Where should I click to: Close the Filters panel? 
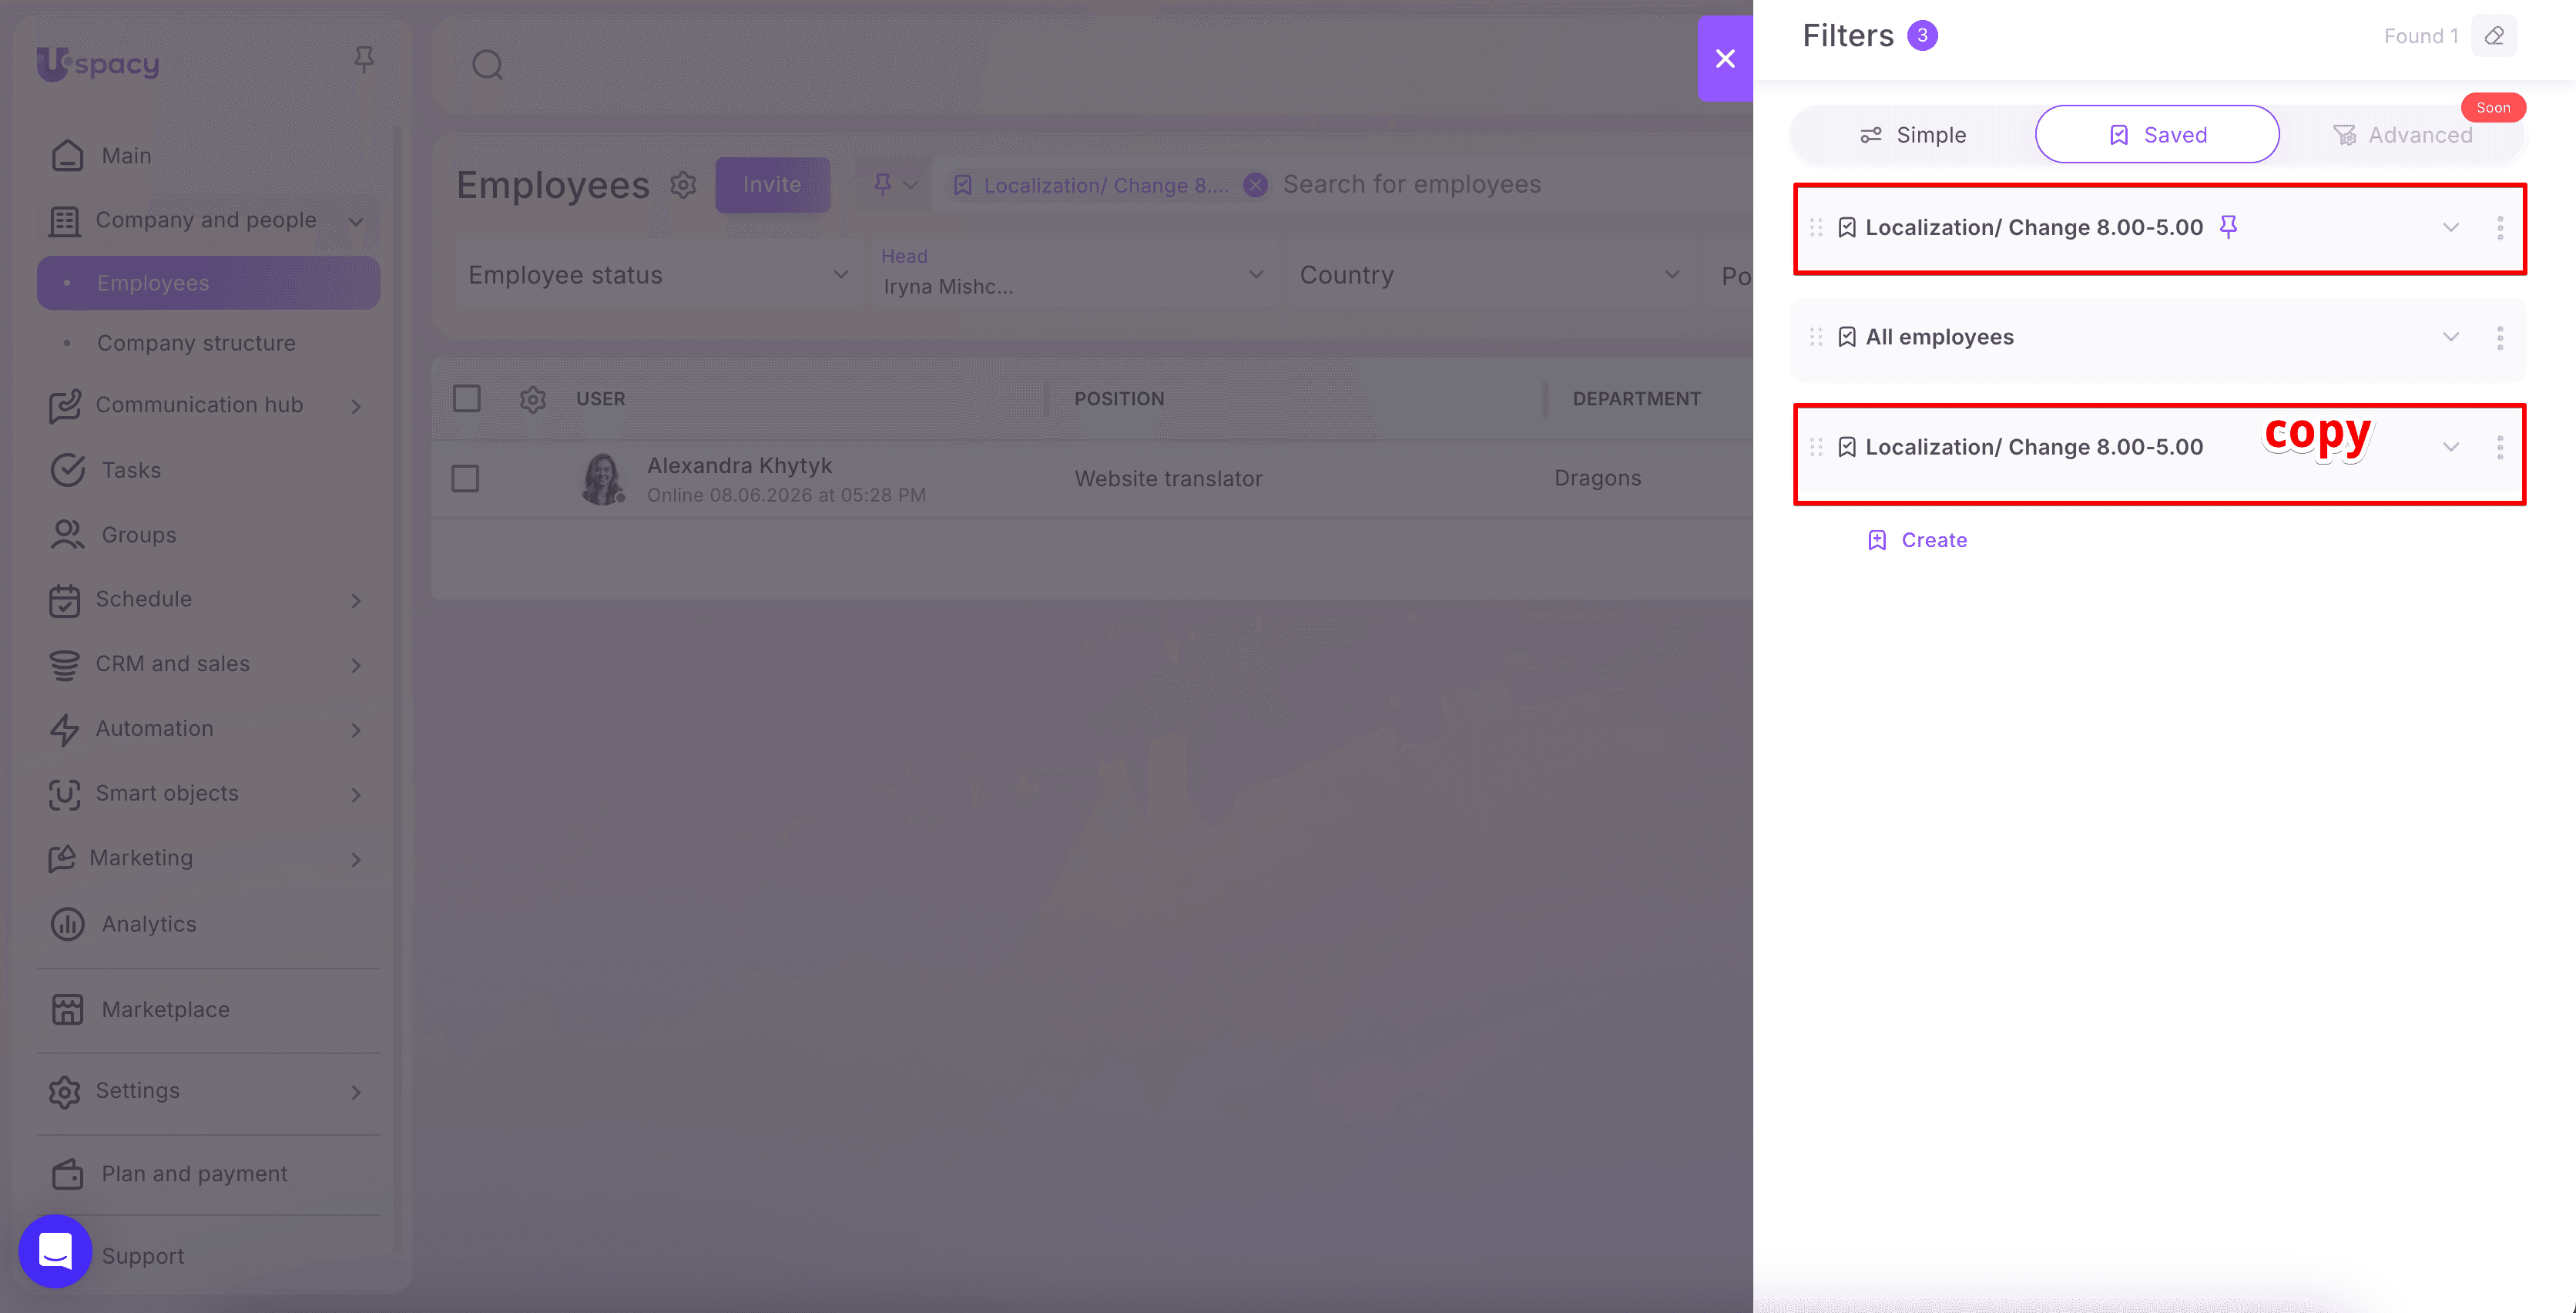pyautogui.click(x=1725, y=58)
